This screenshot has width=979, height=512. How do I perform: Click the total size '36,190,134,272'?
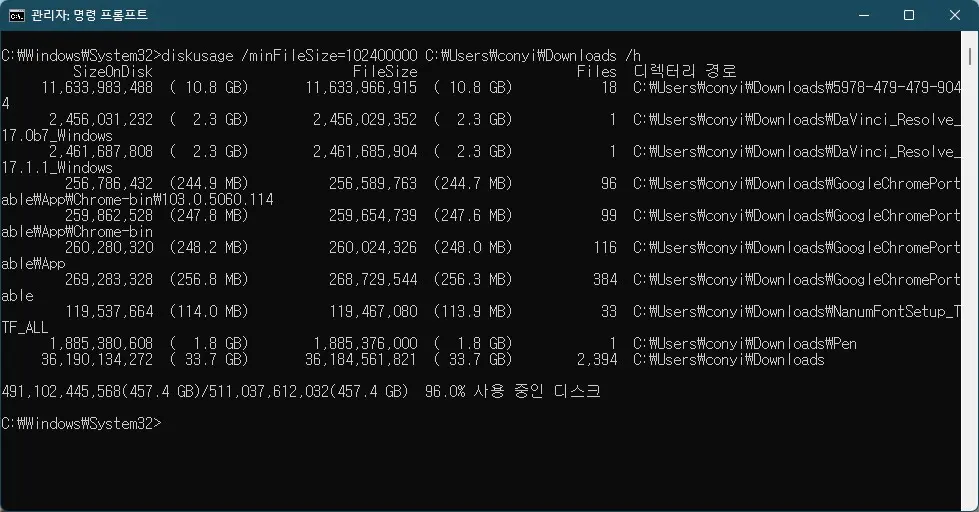pyautogui.click(x=97, y=360)
